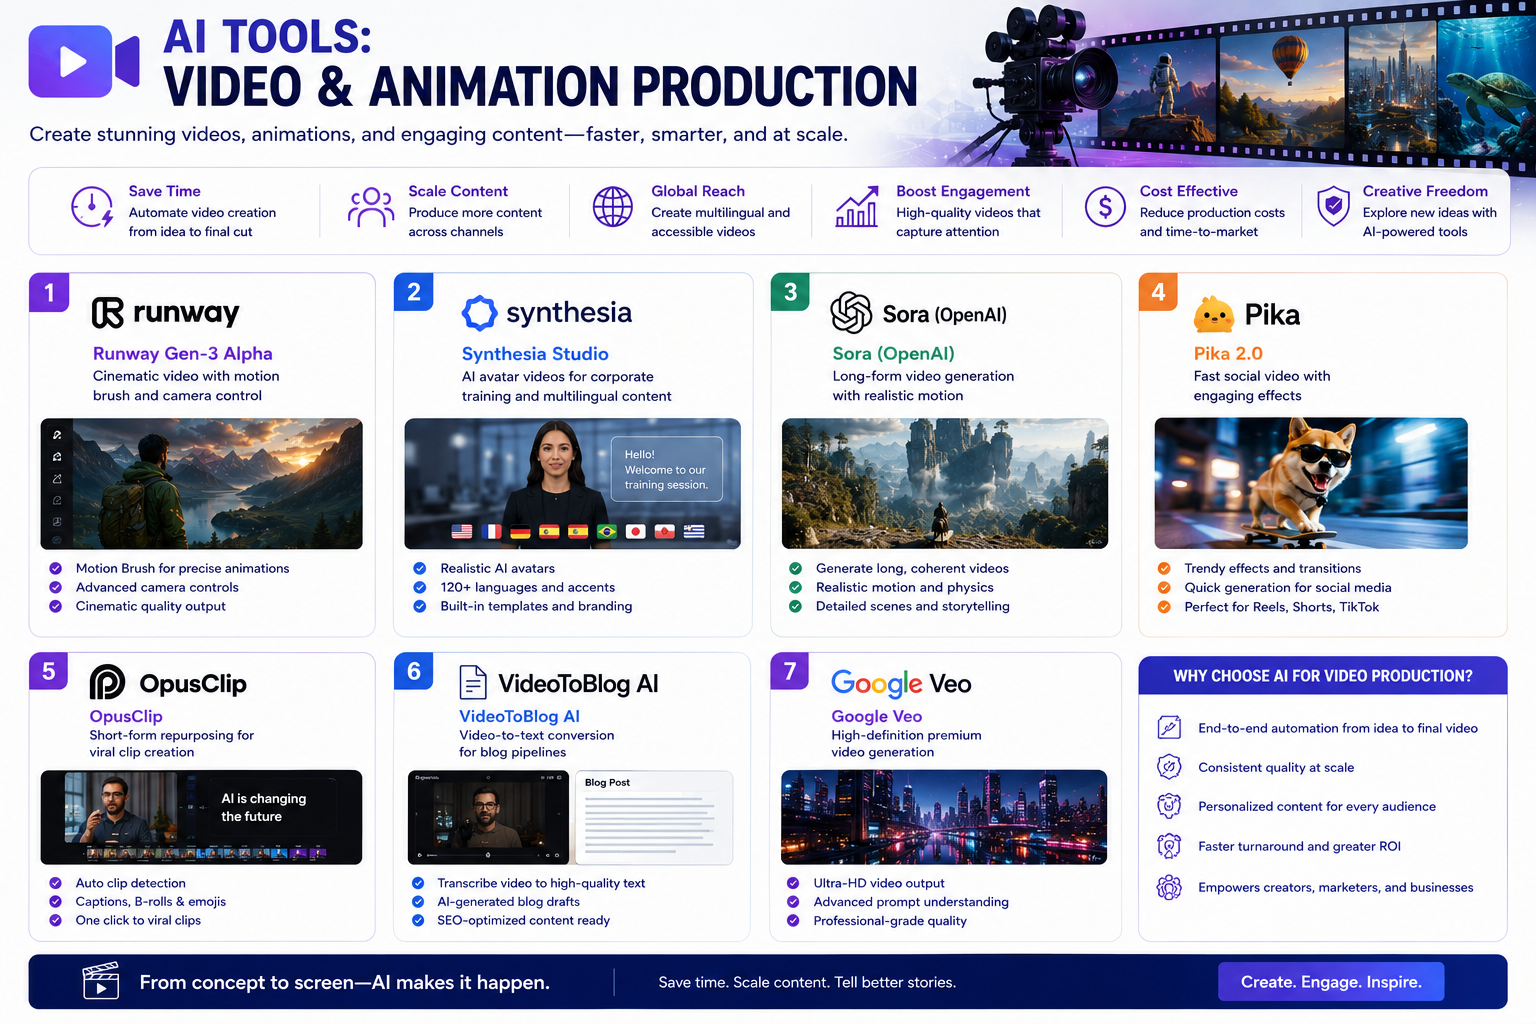Click the checkmark beside SEO-optimized content ready
Viewport: 1536px width, 1024px height.
point(418,920)
